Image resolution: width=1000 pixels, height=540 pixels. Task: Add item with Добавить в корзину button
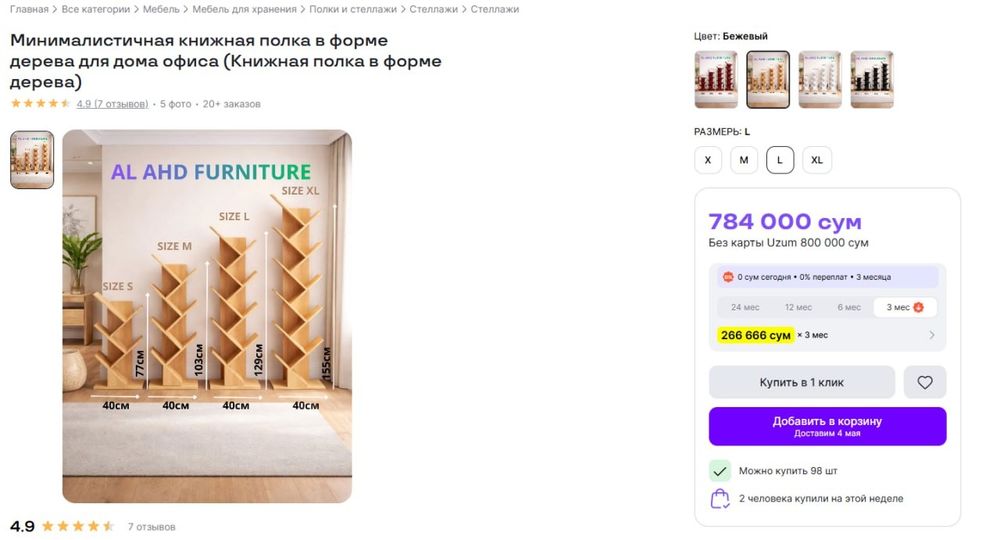827,426
